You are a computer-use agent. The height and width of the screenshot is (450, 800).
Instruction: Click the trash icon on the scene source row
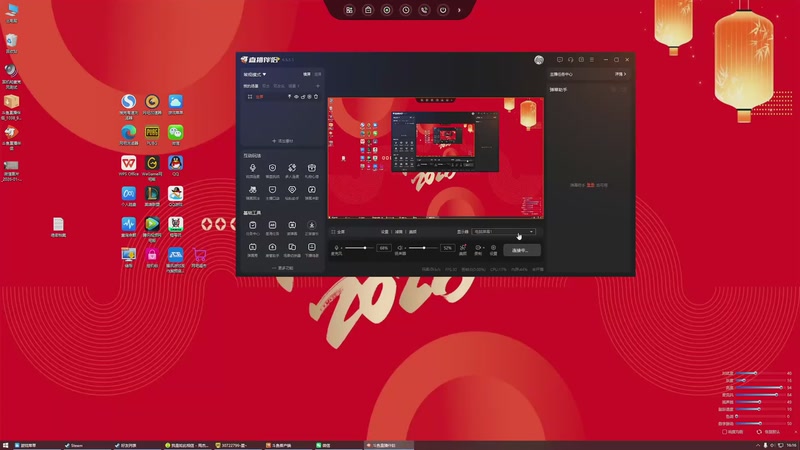tap(316, 96)
